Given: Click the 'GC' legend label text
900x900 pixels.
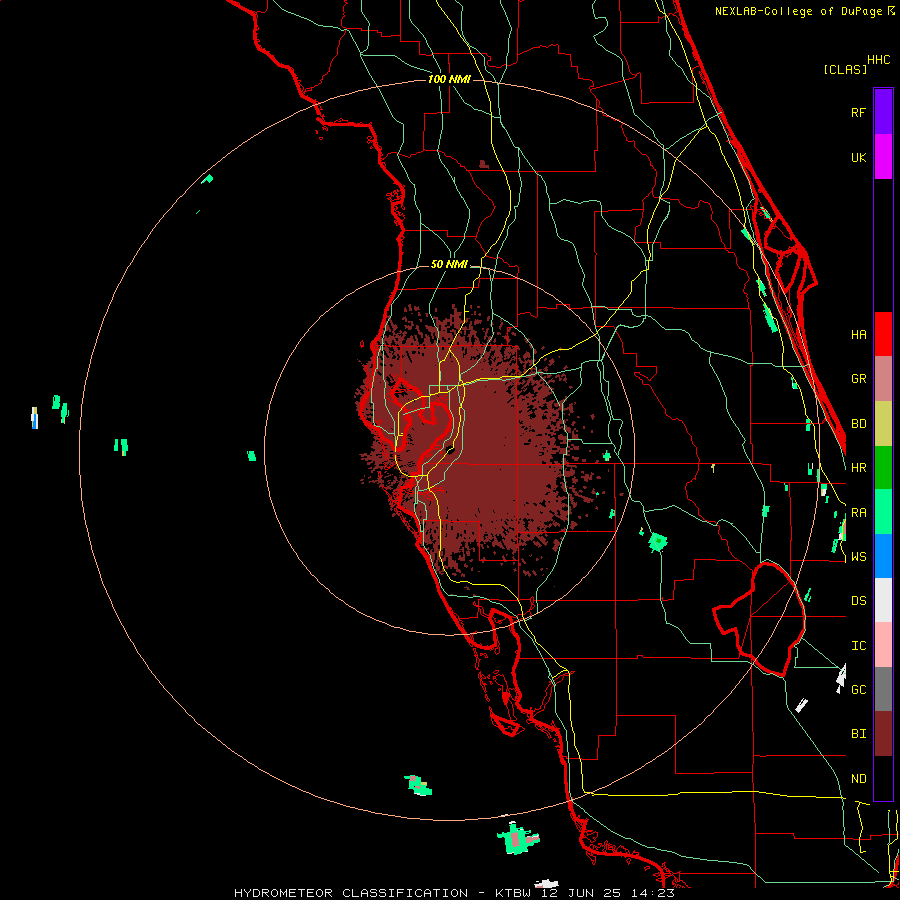Looking at the screenshot, I should tap(858, 689).
